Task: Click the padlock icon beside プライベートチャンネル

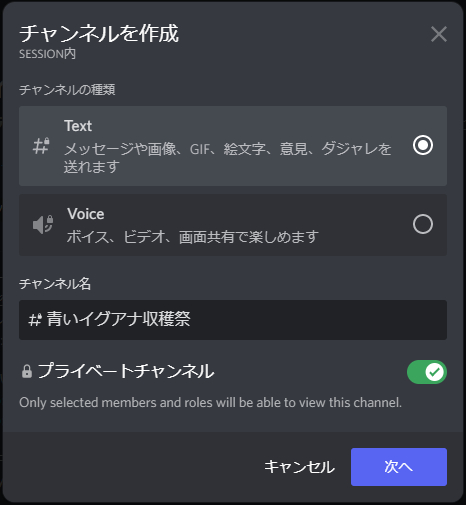Action: pyautogui.click(x=27, y=371)
